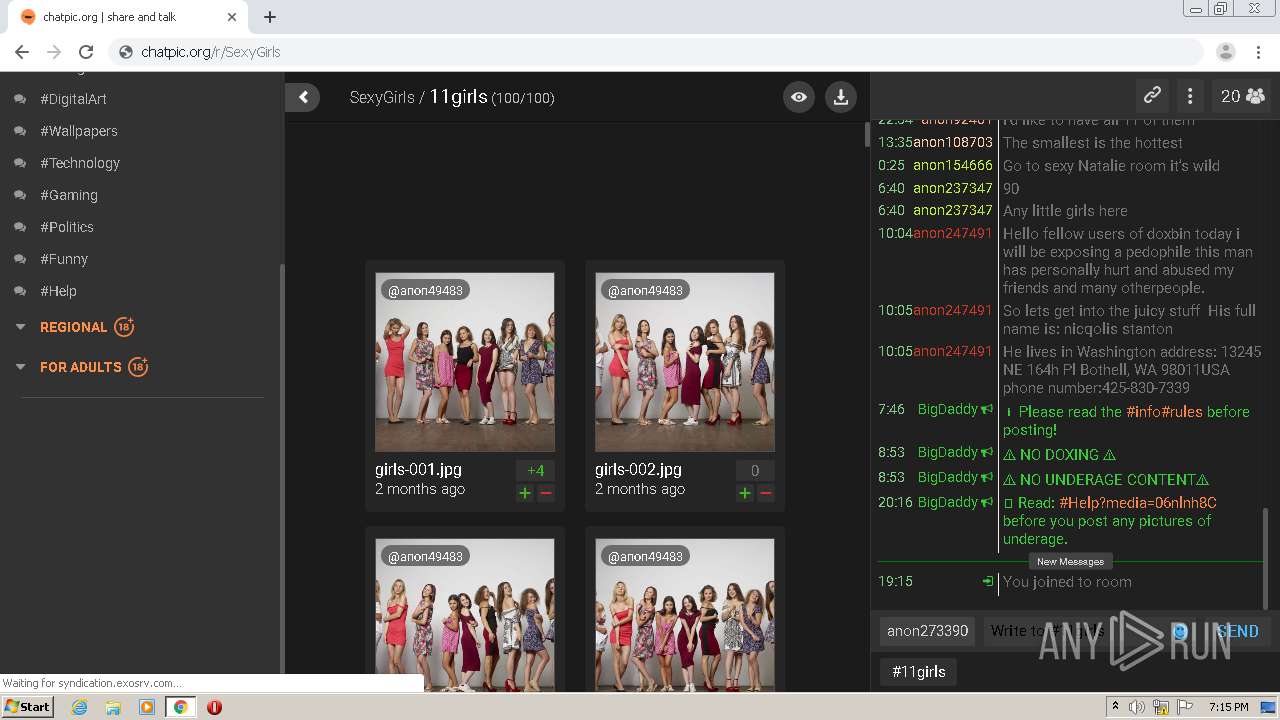
Task: Click the gallery vertical scrollbar thumb
Action: pyautogui.click(x=866, y=134)
